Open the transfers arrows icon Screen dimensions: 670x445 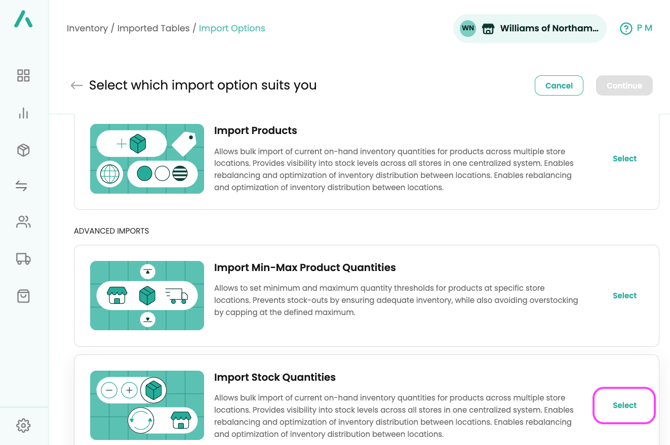point(23,186)
